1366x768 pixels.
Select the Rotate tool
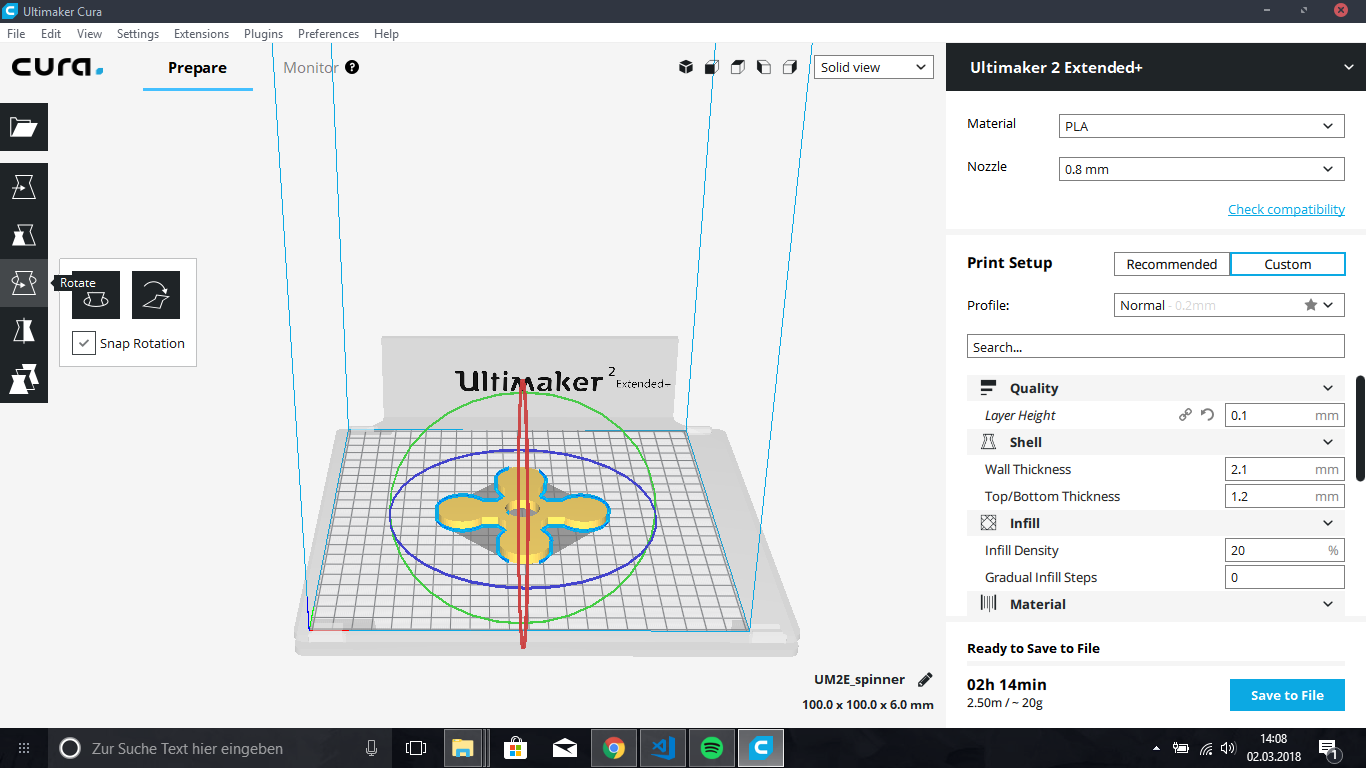tap(24, 283)
